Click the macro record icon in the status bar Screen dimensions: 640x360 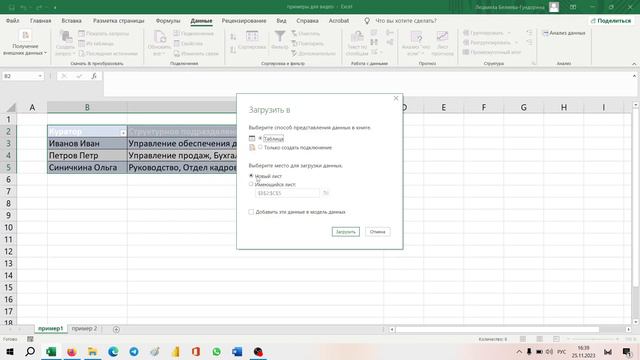coord(30,339)
